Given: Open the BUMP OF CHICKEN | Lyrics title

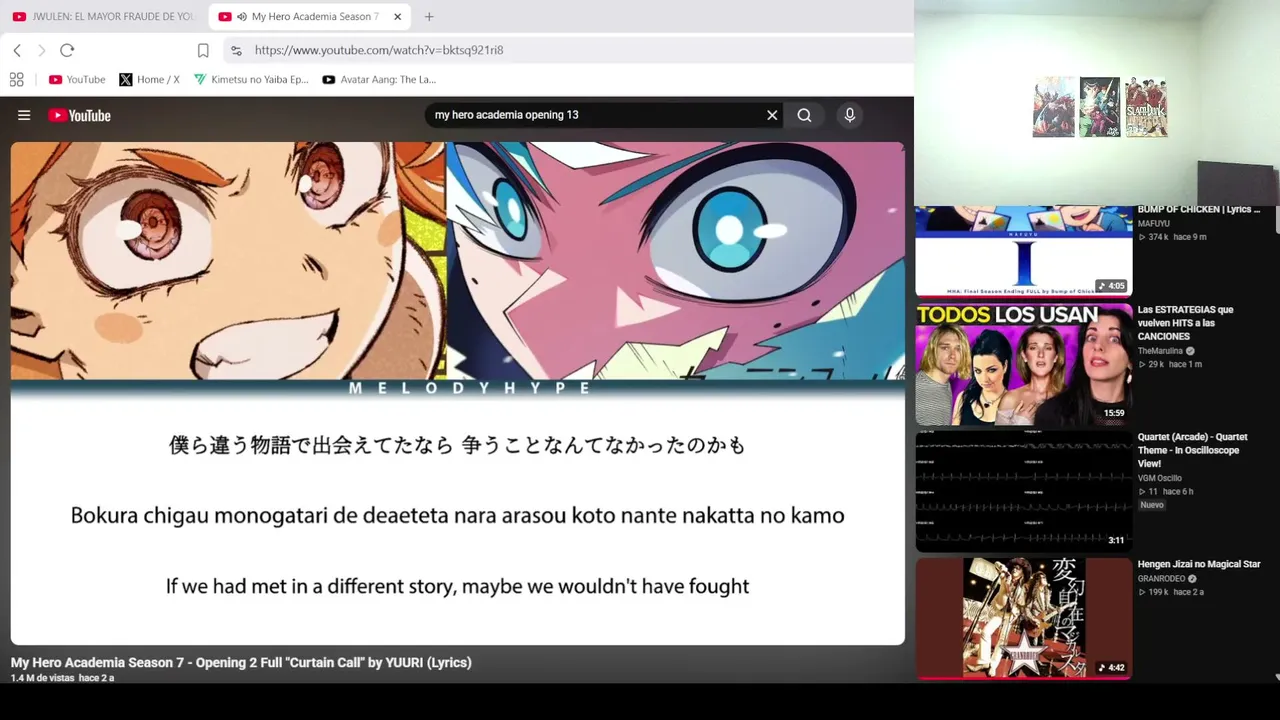Looking at the screenshot, I should (x=1199, y=209).
